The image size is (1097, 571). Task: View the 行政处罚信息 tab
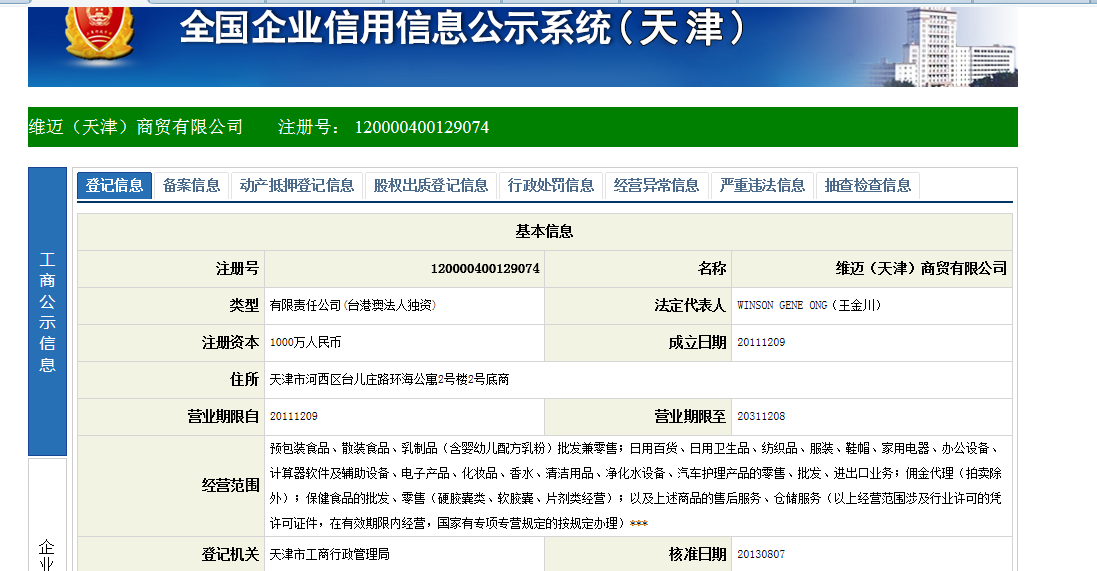[x=551, y=185]
